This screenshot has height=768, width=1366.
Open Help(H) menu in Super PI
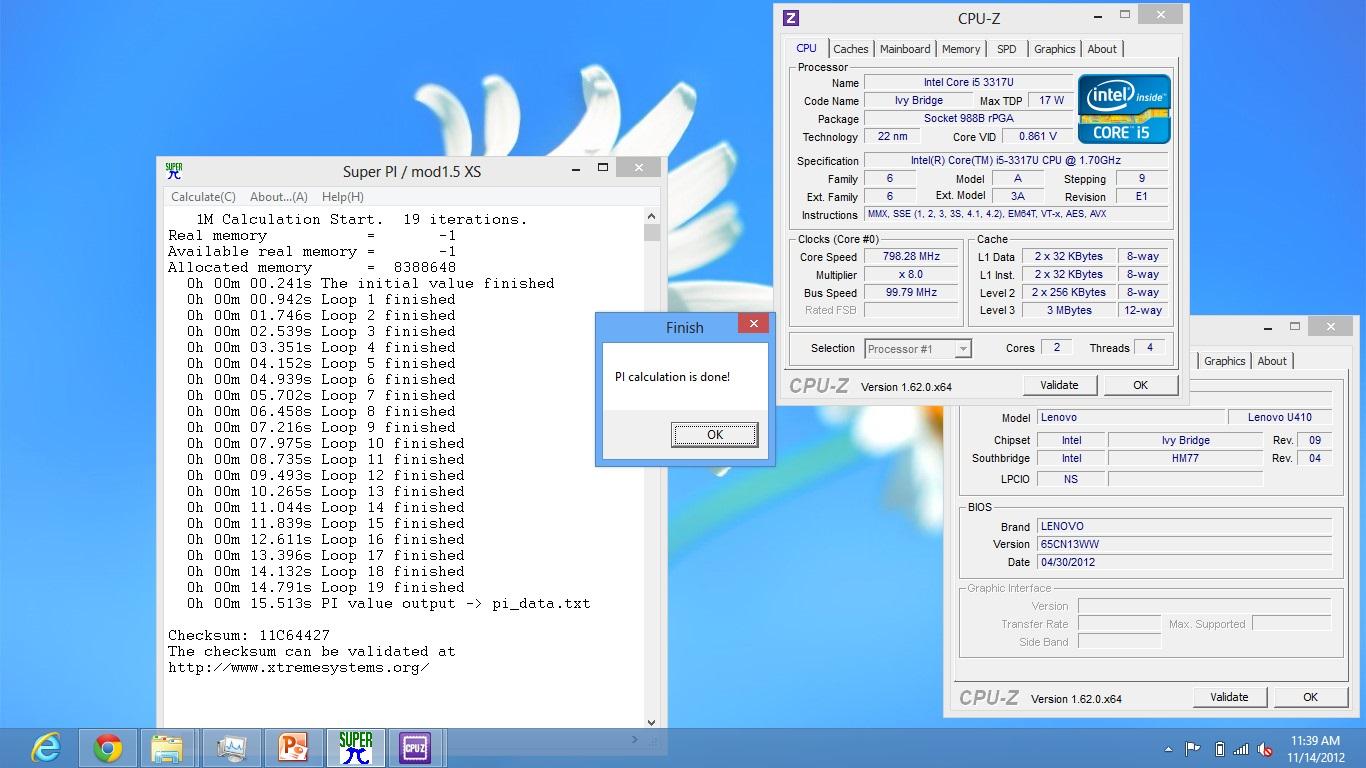coord(343,197)
